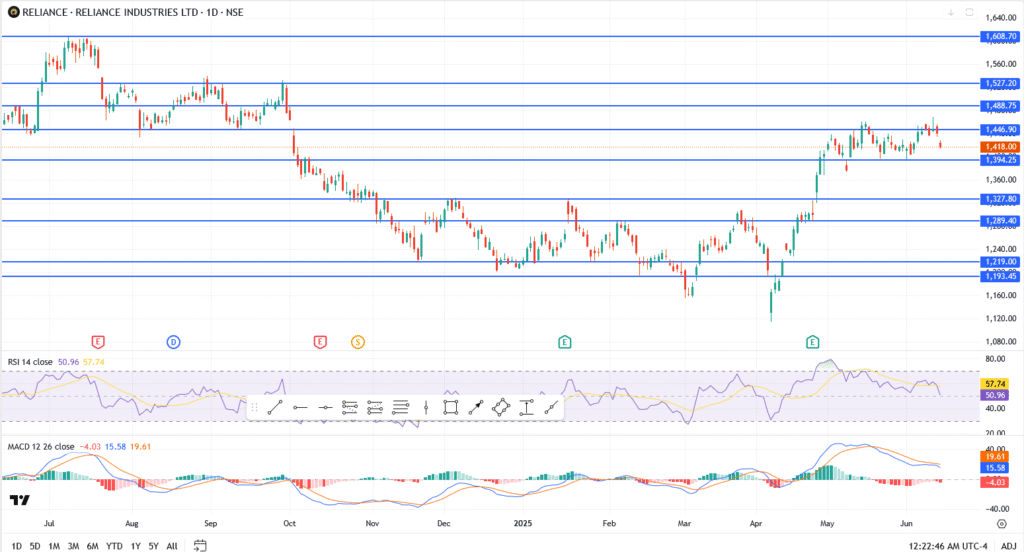1024x552 pixels.
Task: Select the Horizontal Ray tool
Action: click(x=299, y=407)
